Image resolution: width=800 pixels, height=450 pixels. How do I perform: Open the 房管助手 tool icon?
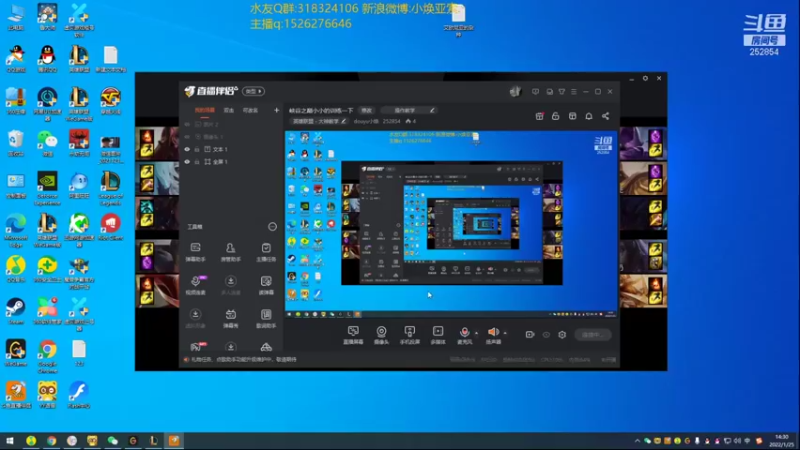point(231,252)
